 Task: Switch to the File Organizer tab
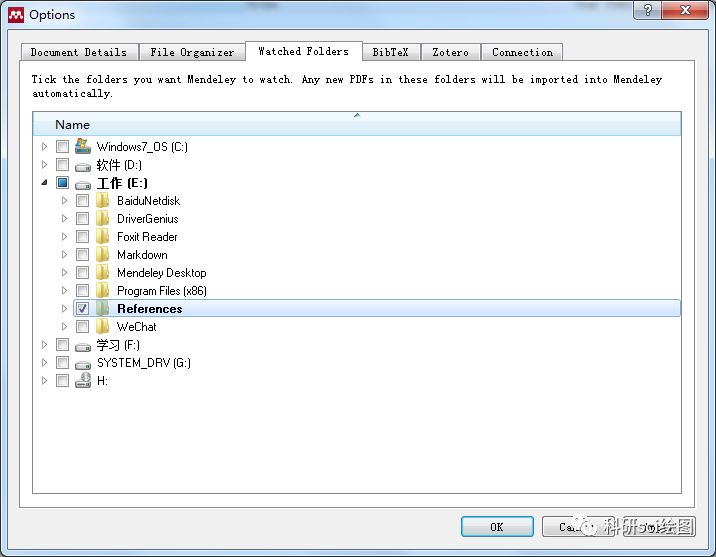tap(192, 52)
